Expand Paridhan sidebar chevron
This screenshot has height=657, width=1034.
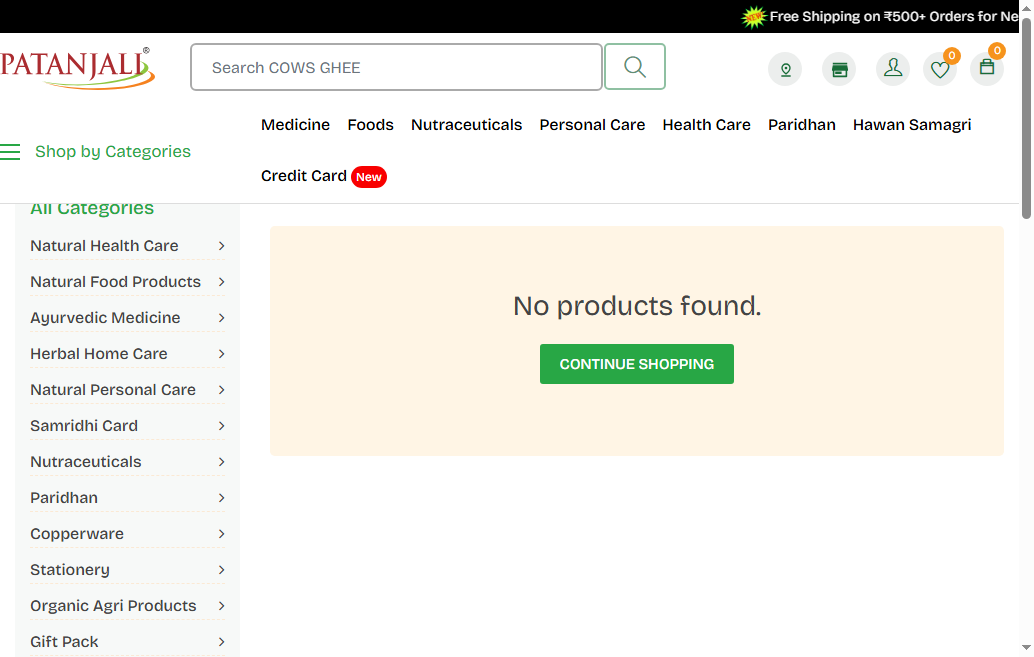[x=222, y=498]
